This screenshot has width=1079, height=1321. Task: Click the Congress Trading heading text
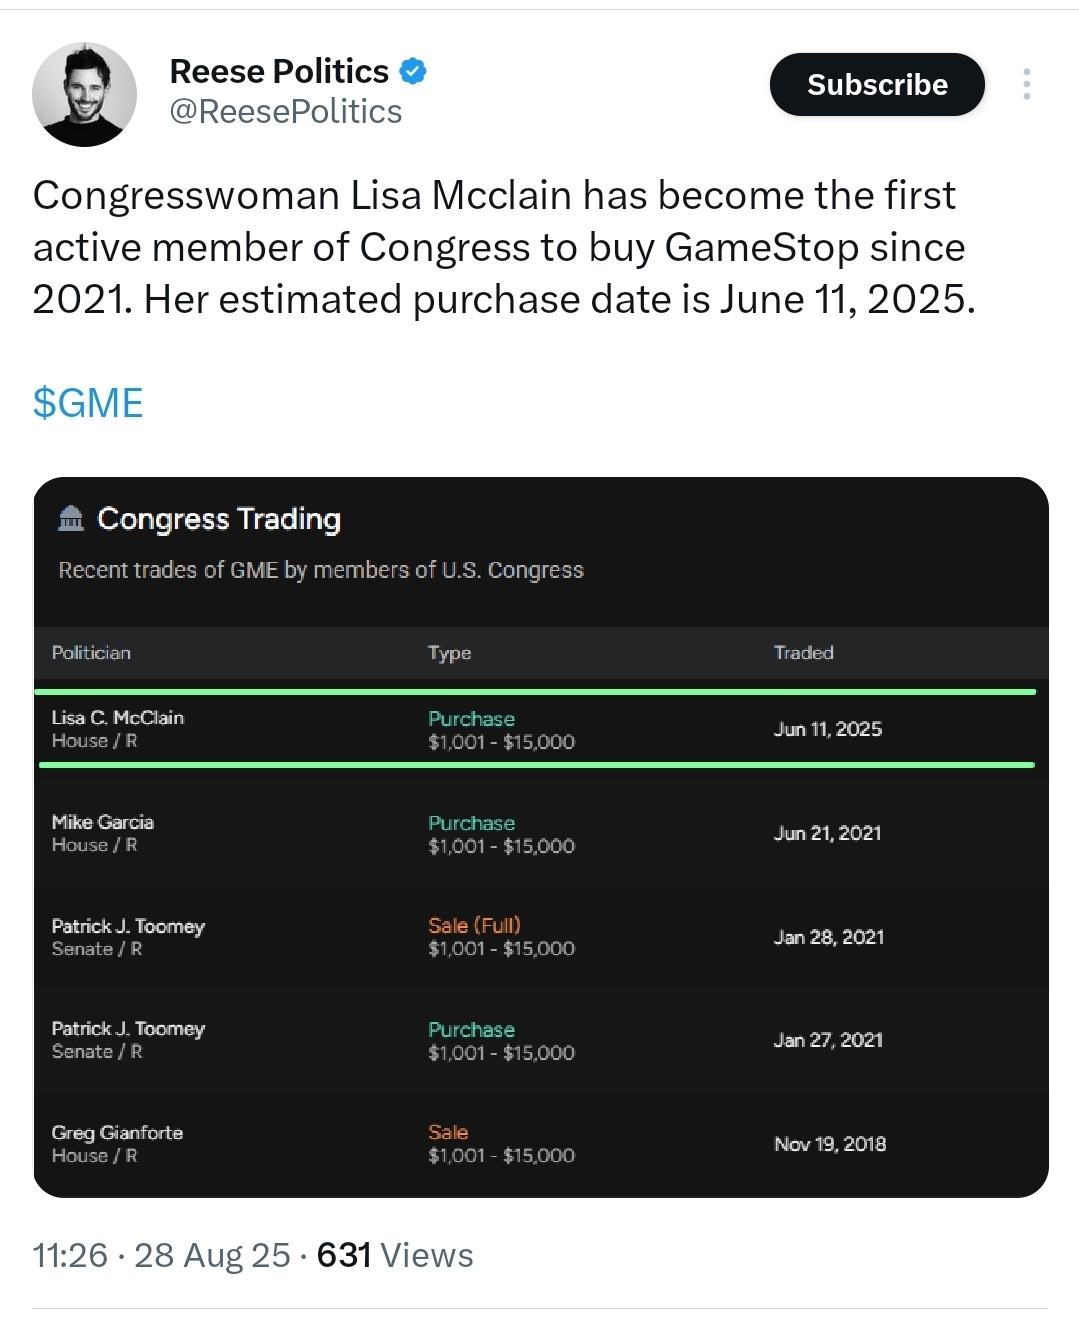pos(219,518)
